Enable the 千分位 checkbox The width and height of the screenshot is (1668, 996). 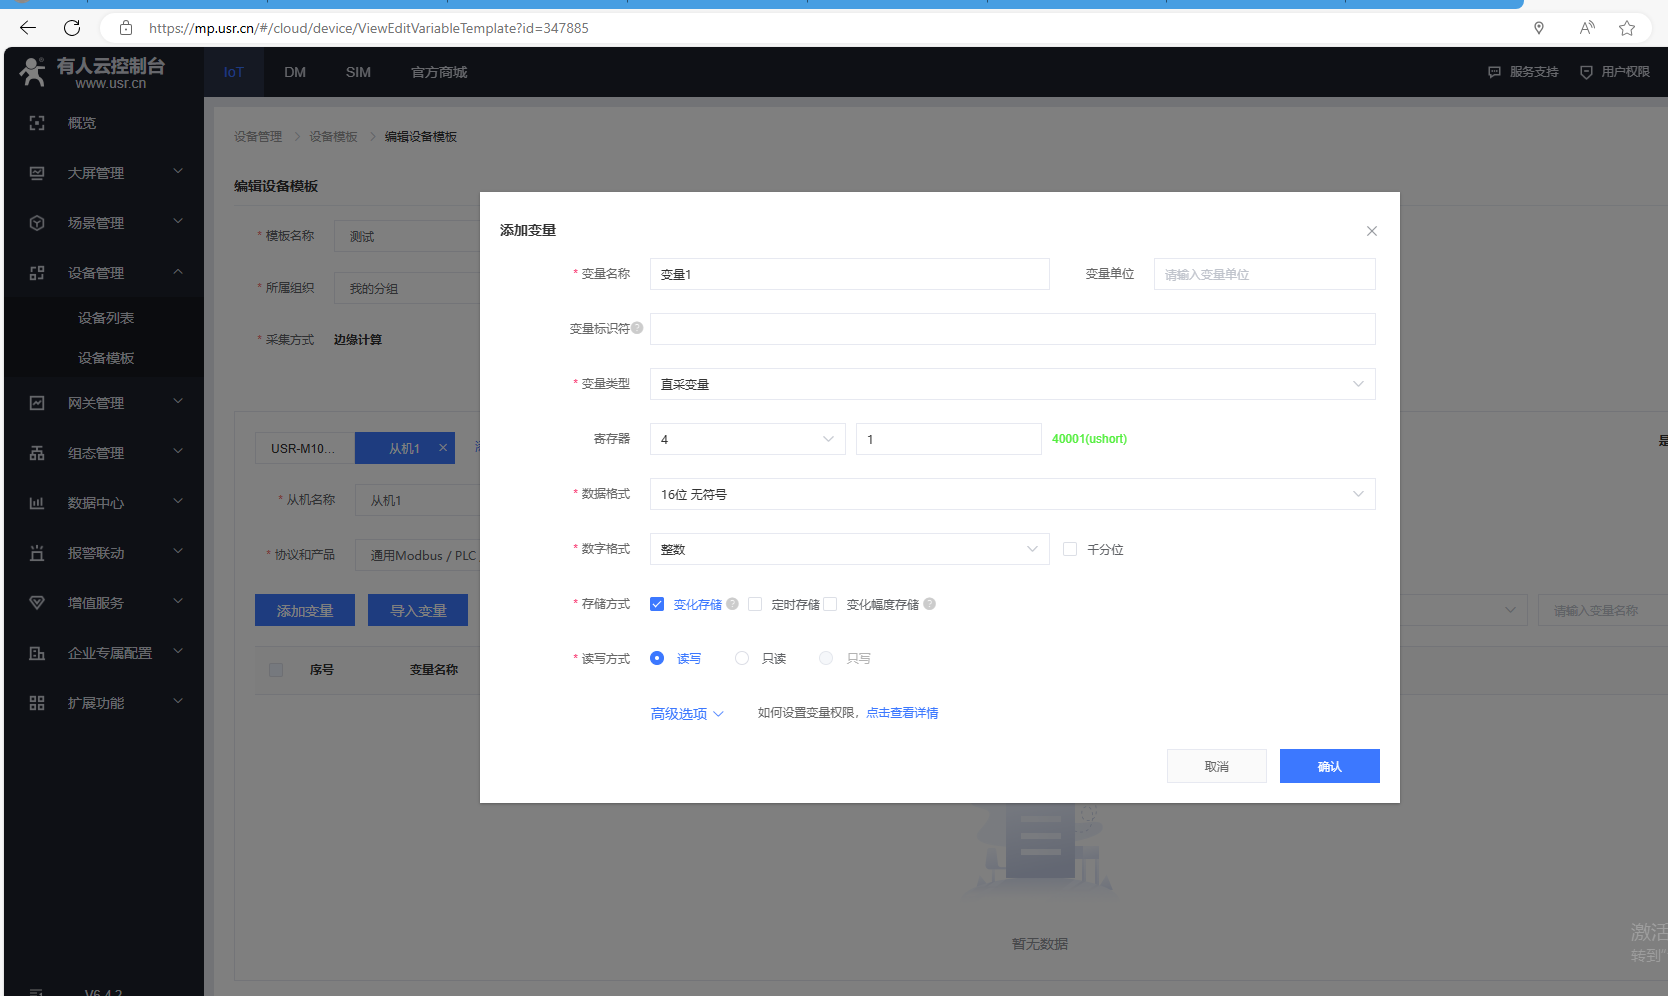[x=1070, y=549]
